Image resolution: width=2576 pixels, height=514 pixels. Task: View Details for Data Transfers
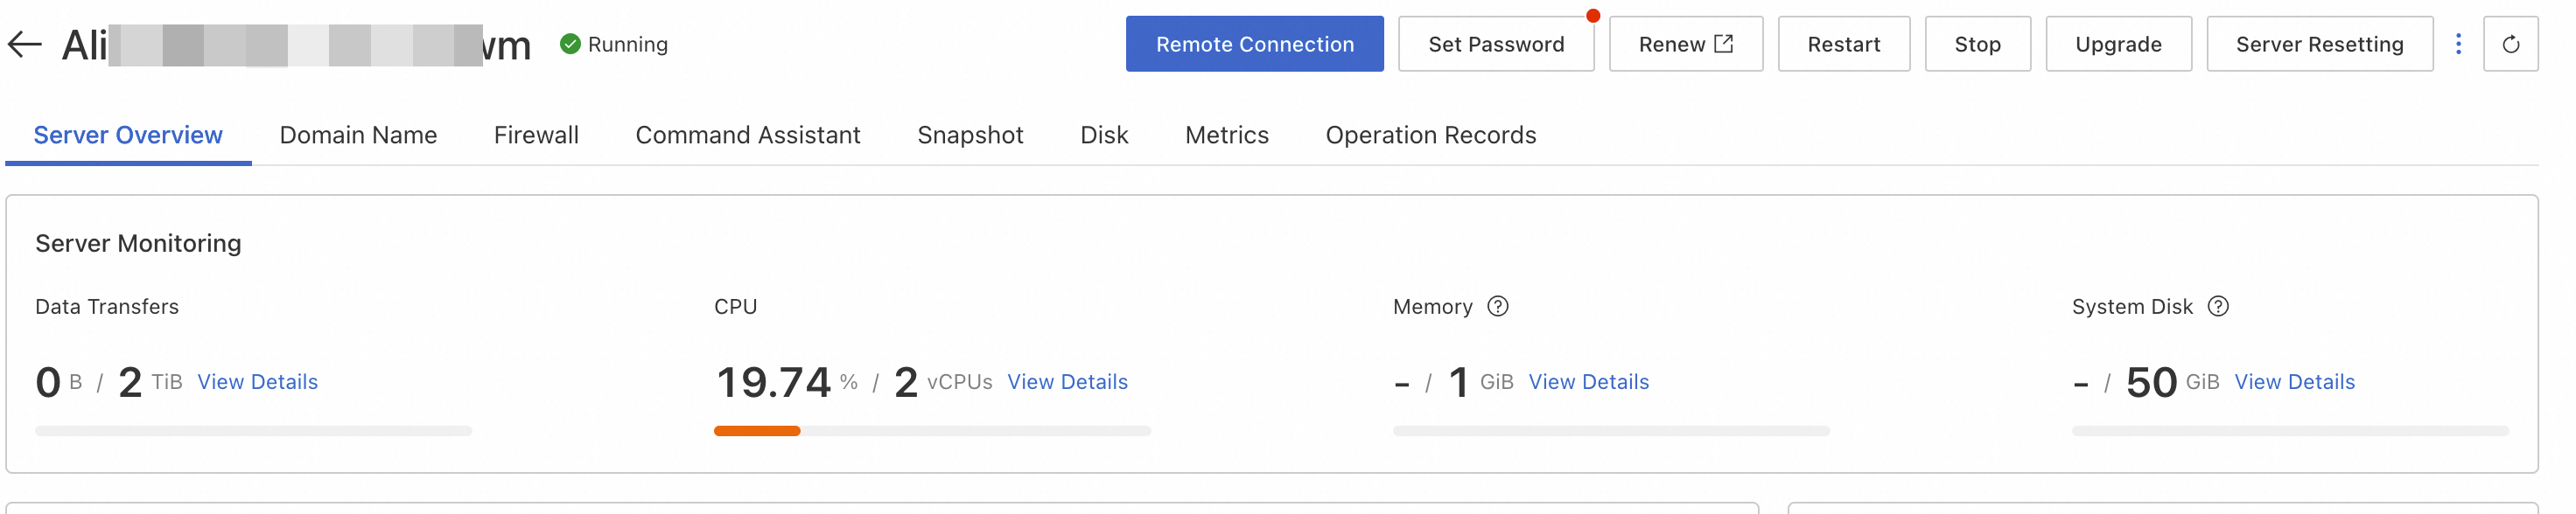(257, 382)
